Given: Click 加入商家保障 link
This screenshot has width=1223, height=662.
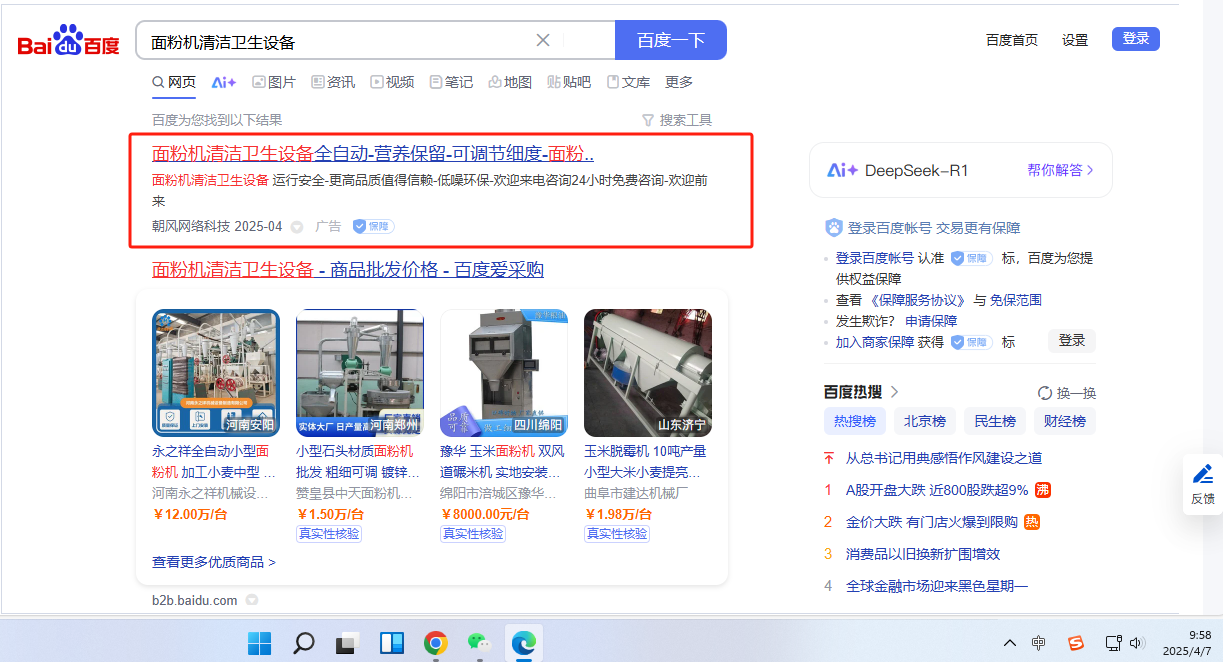Looking at the screenshot, I should [x=875, y=342].
